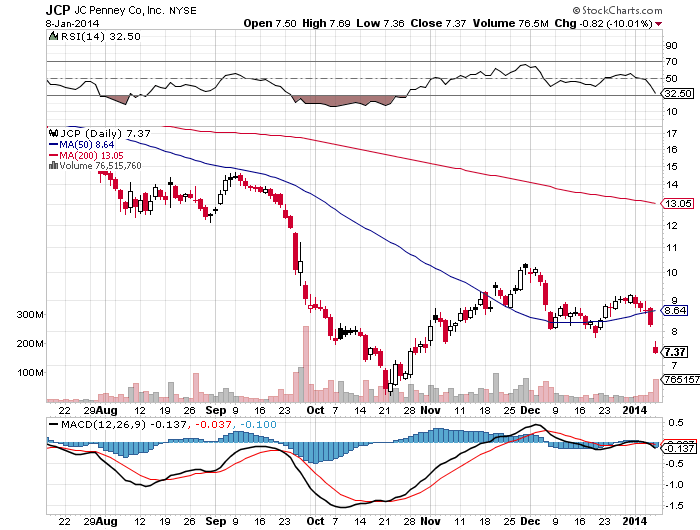Click the 'Close 7.37' header value
The height and width of the screenshot is (530, 700).
(x=438, y=23)
